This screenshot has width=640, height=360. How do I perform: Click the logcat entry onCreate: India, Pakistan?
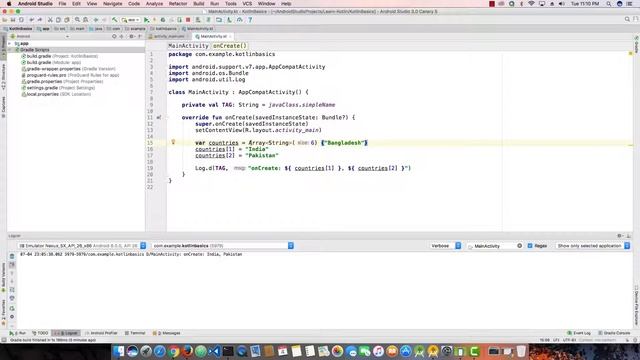tap(131, 254)
